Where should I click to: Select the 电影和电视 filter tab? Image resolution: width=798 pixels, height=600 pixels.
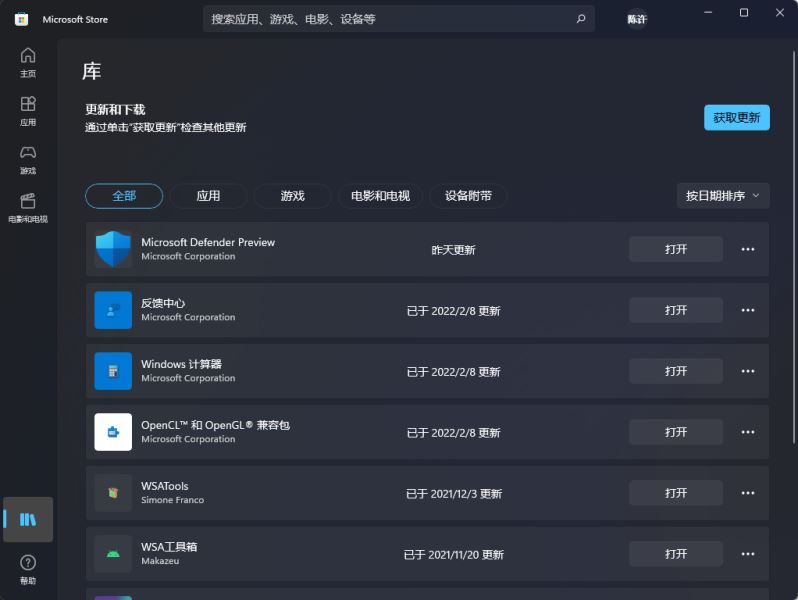pos(380,196)
